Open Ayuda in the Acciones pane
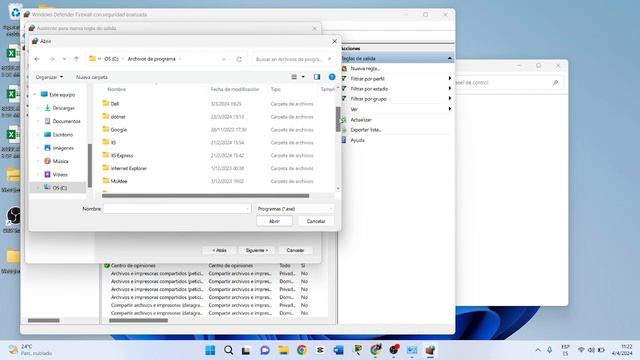Viewport: 640px width, 360px height. click(357, 140)
